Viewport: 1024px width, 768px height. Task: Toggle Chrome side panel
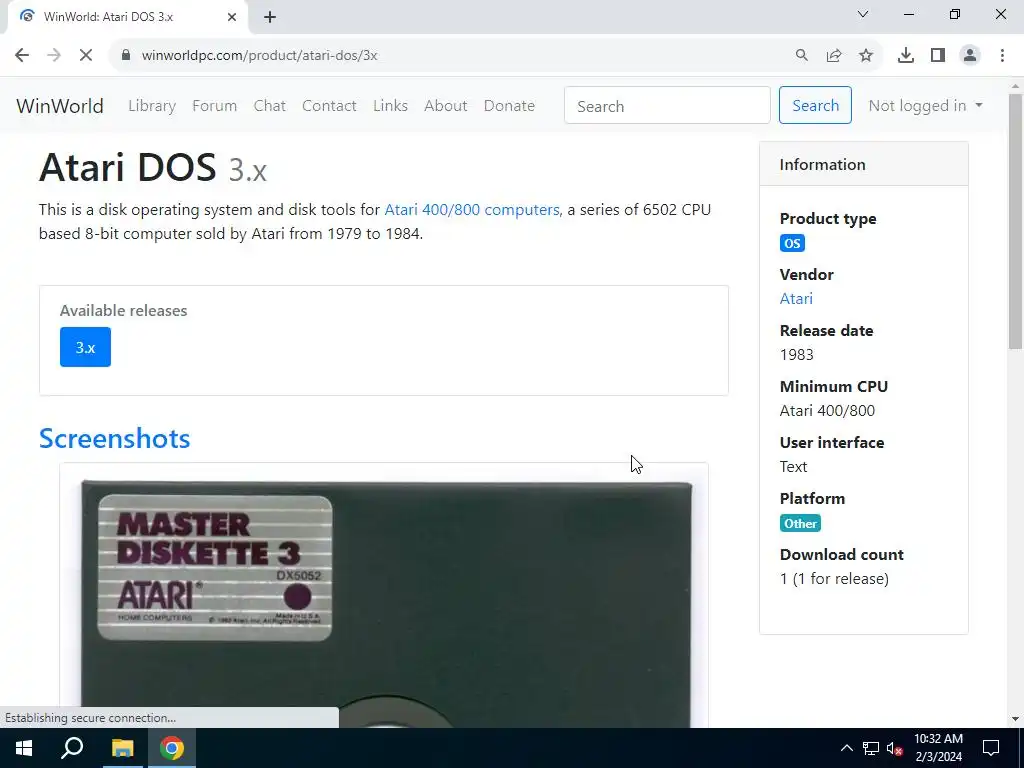point(938,56)
